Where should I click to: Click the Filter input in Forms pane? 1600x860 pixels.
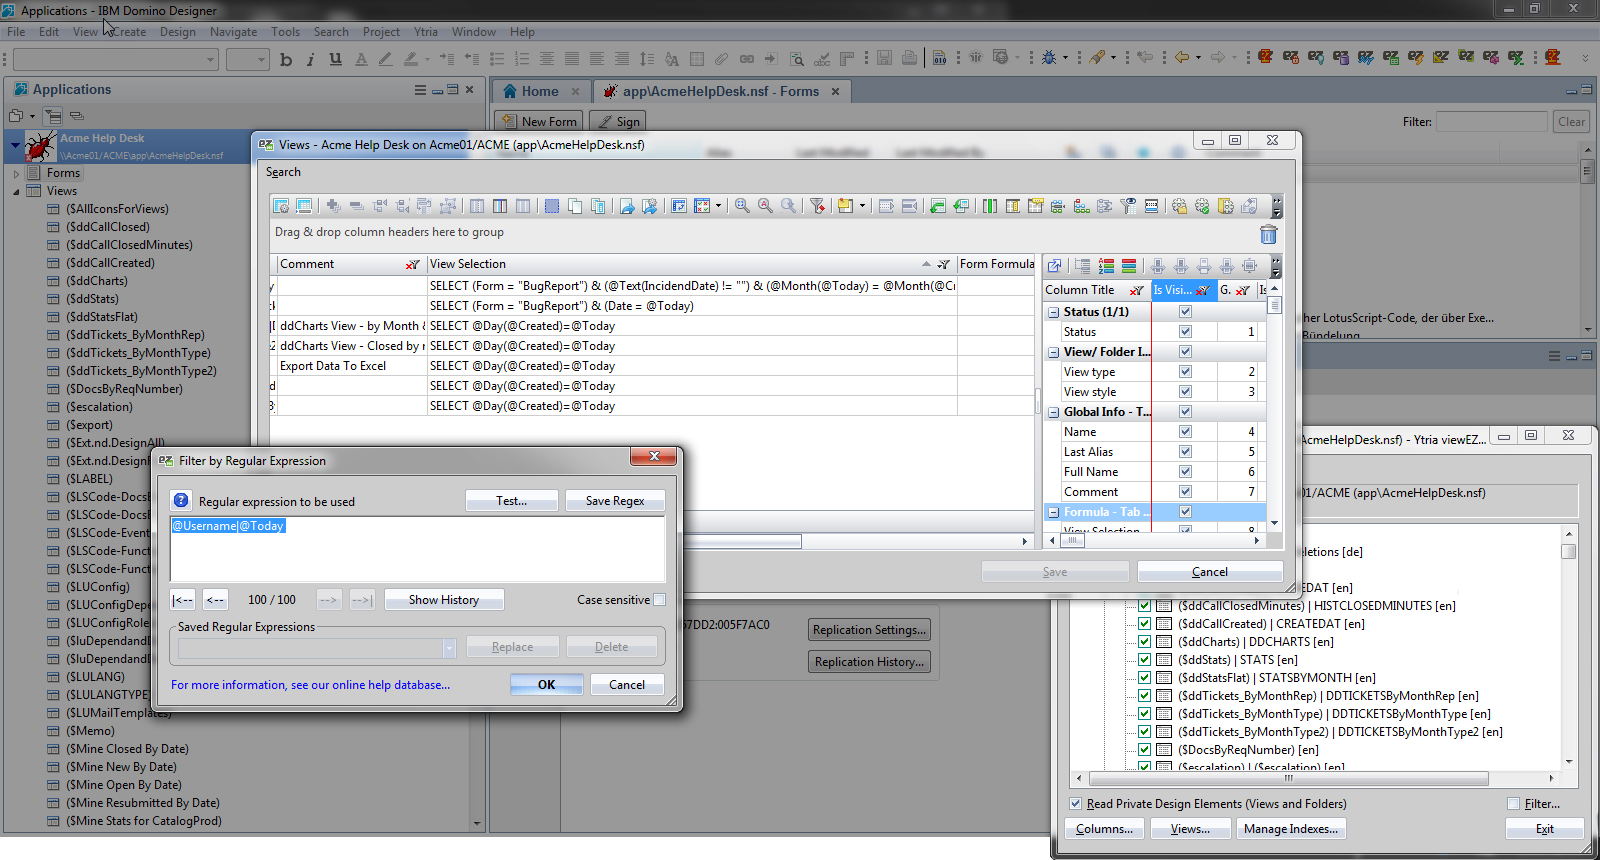[x=1492, y=122]
